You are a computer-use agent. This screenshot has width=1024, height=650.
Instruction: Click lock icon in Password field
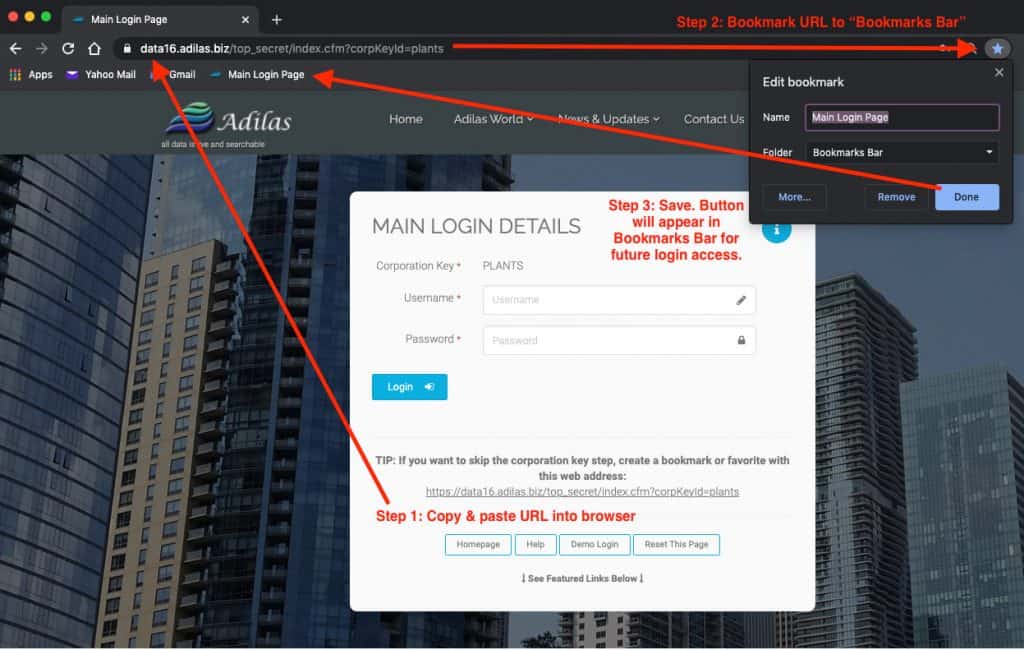(741, 340)
